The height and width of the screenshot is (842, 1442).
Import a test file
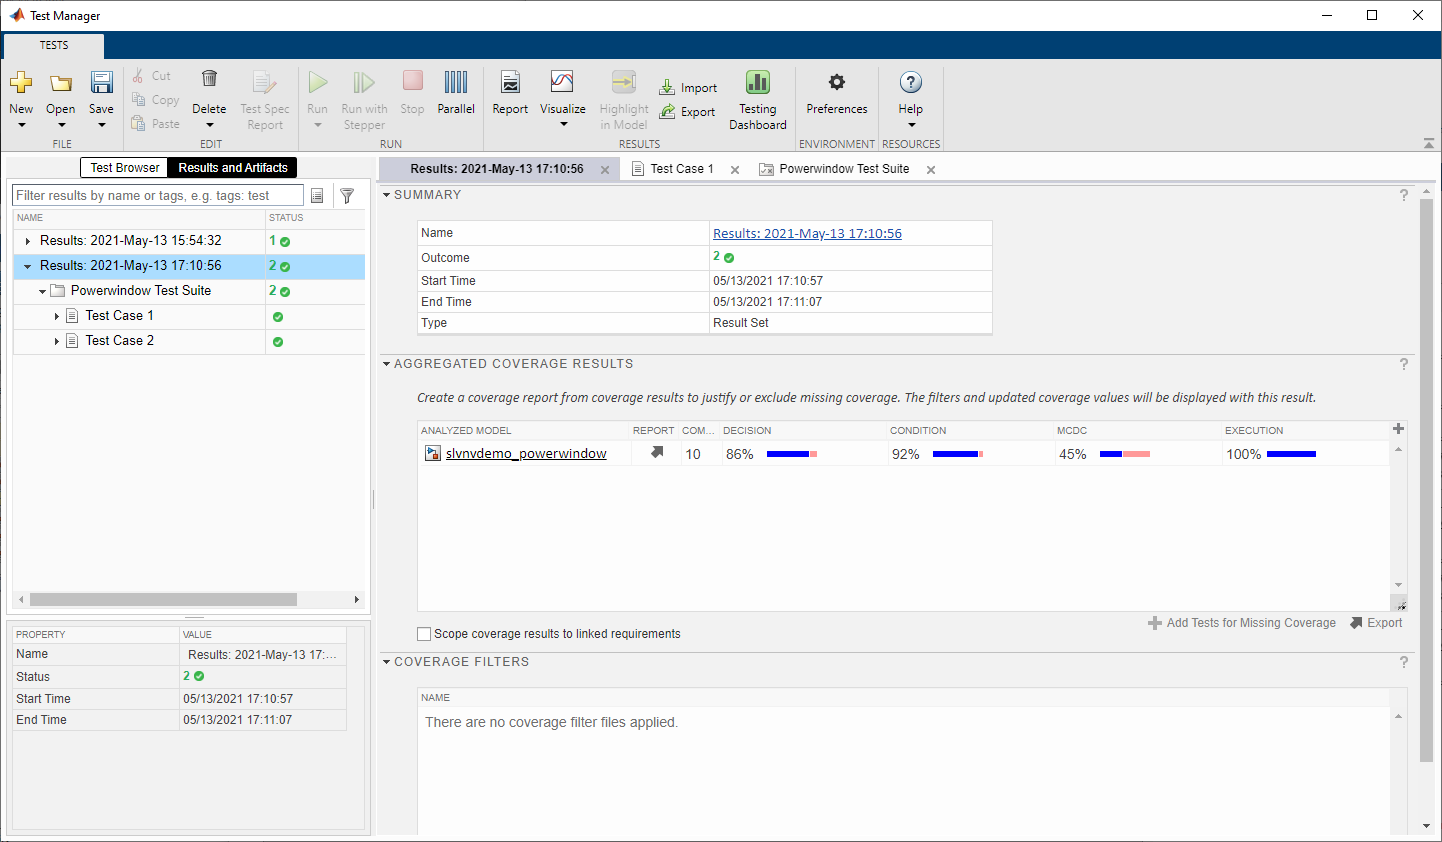(688, 87)
